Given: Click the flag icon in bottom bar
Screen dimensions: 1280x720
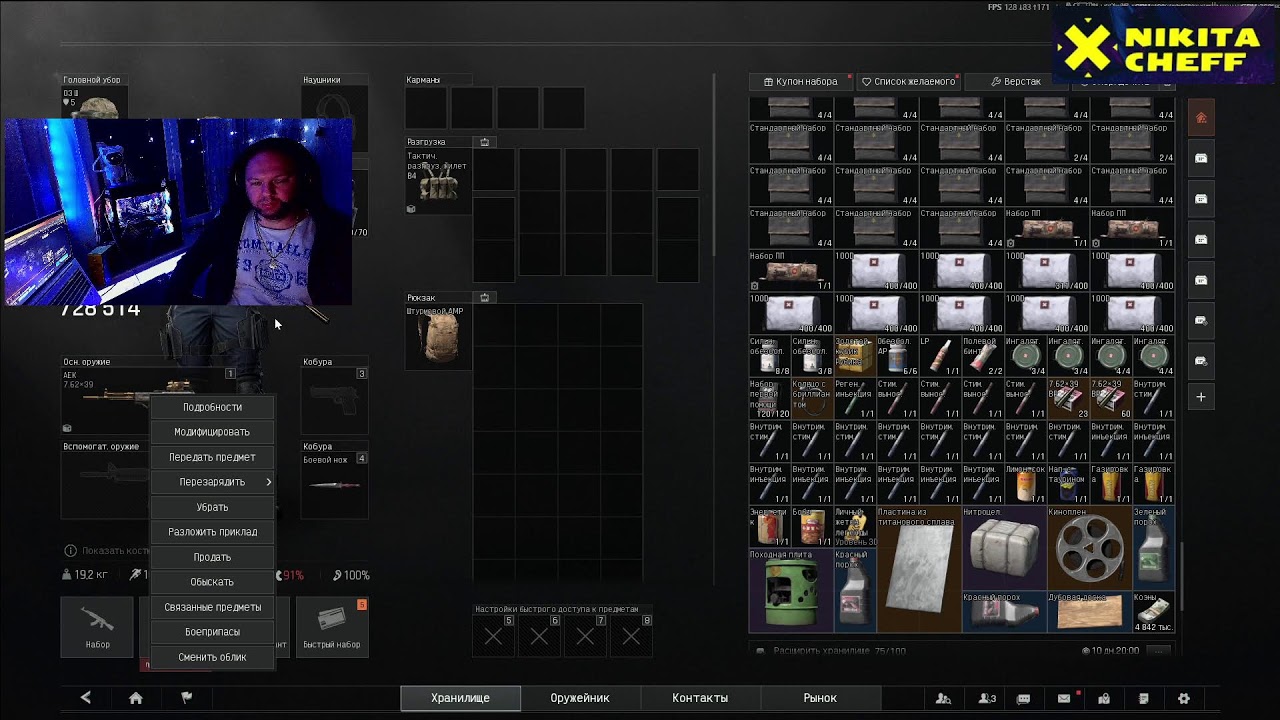Looking at the screenshot, I should [x=186, y=698].
